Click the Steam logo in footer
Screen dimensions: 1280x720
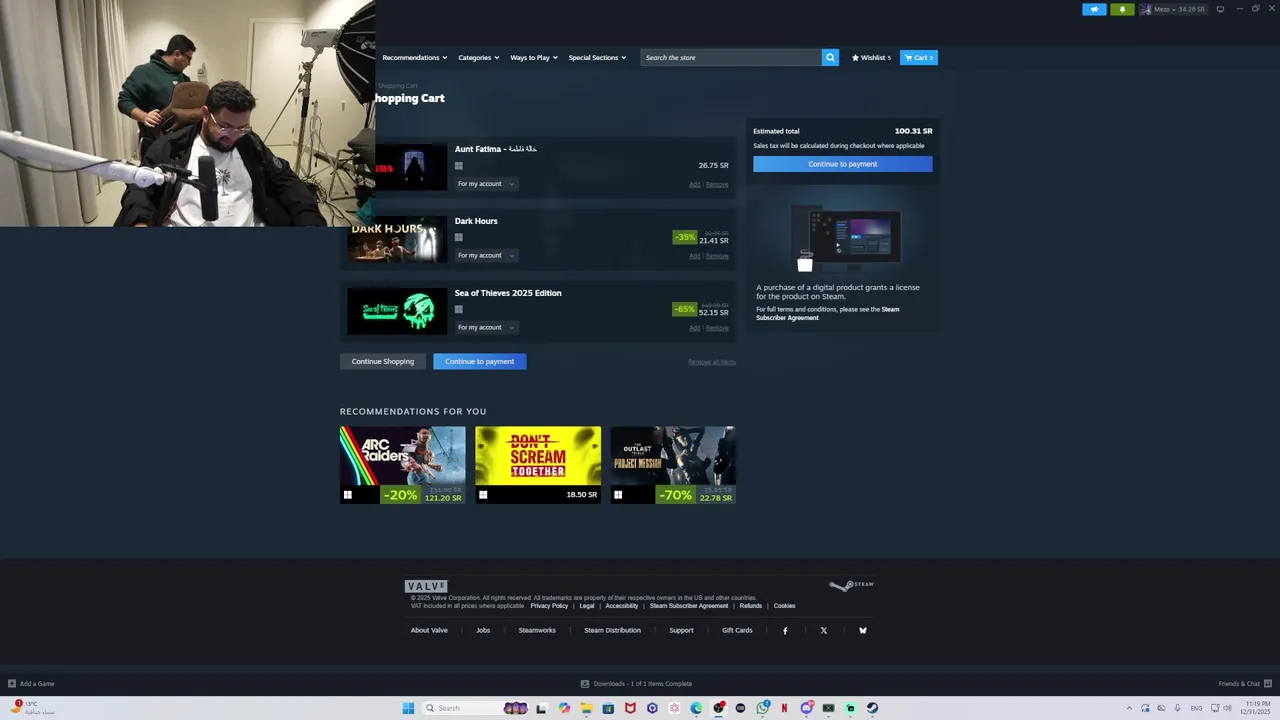852,585
